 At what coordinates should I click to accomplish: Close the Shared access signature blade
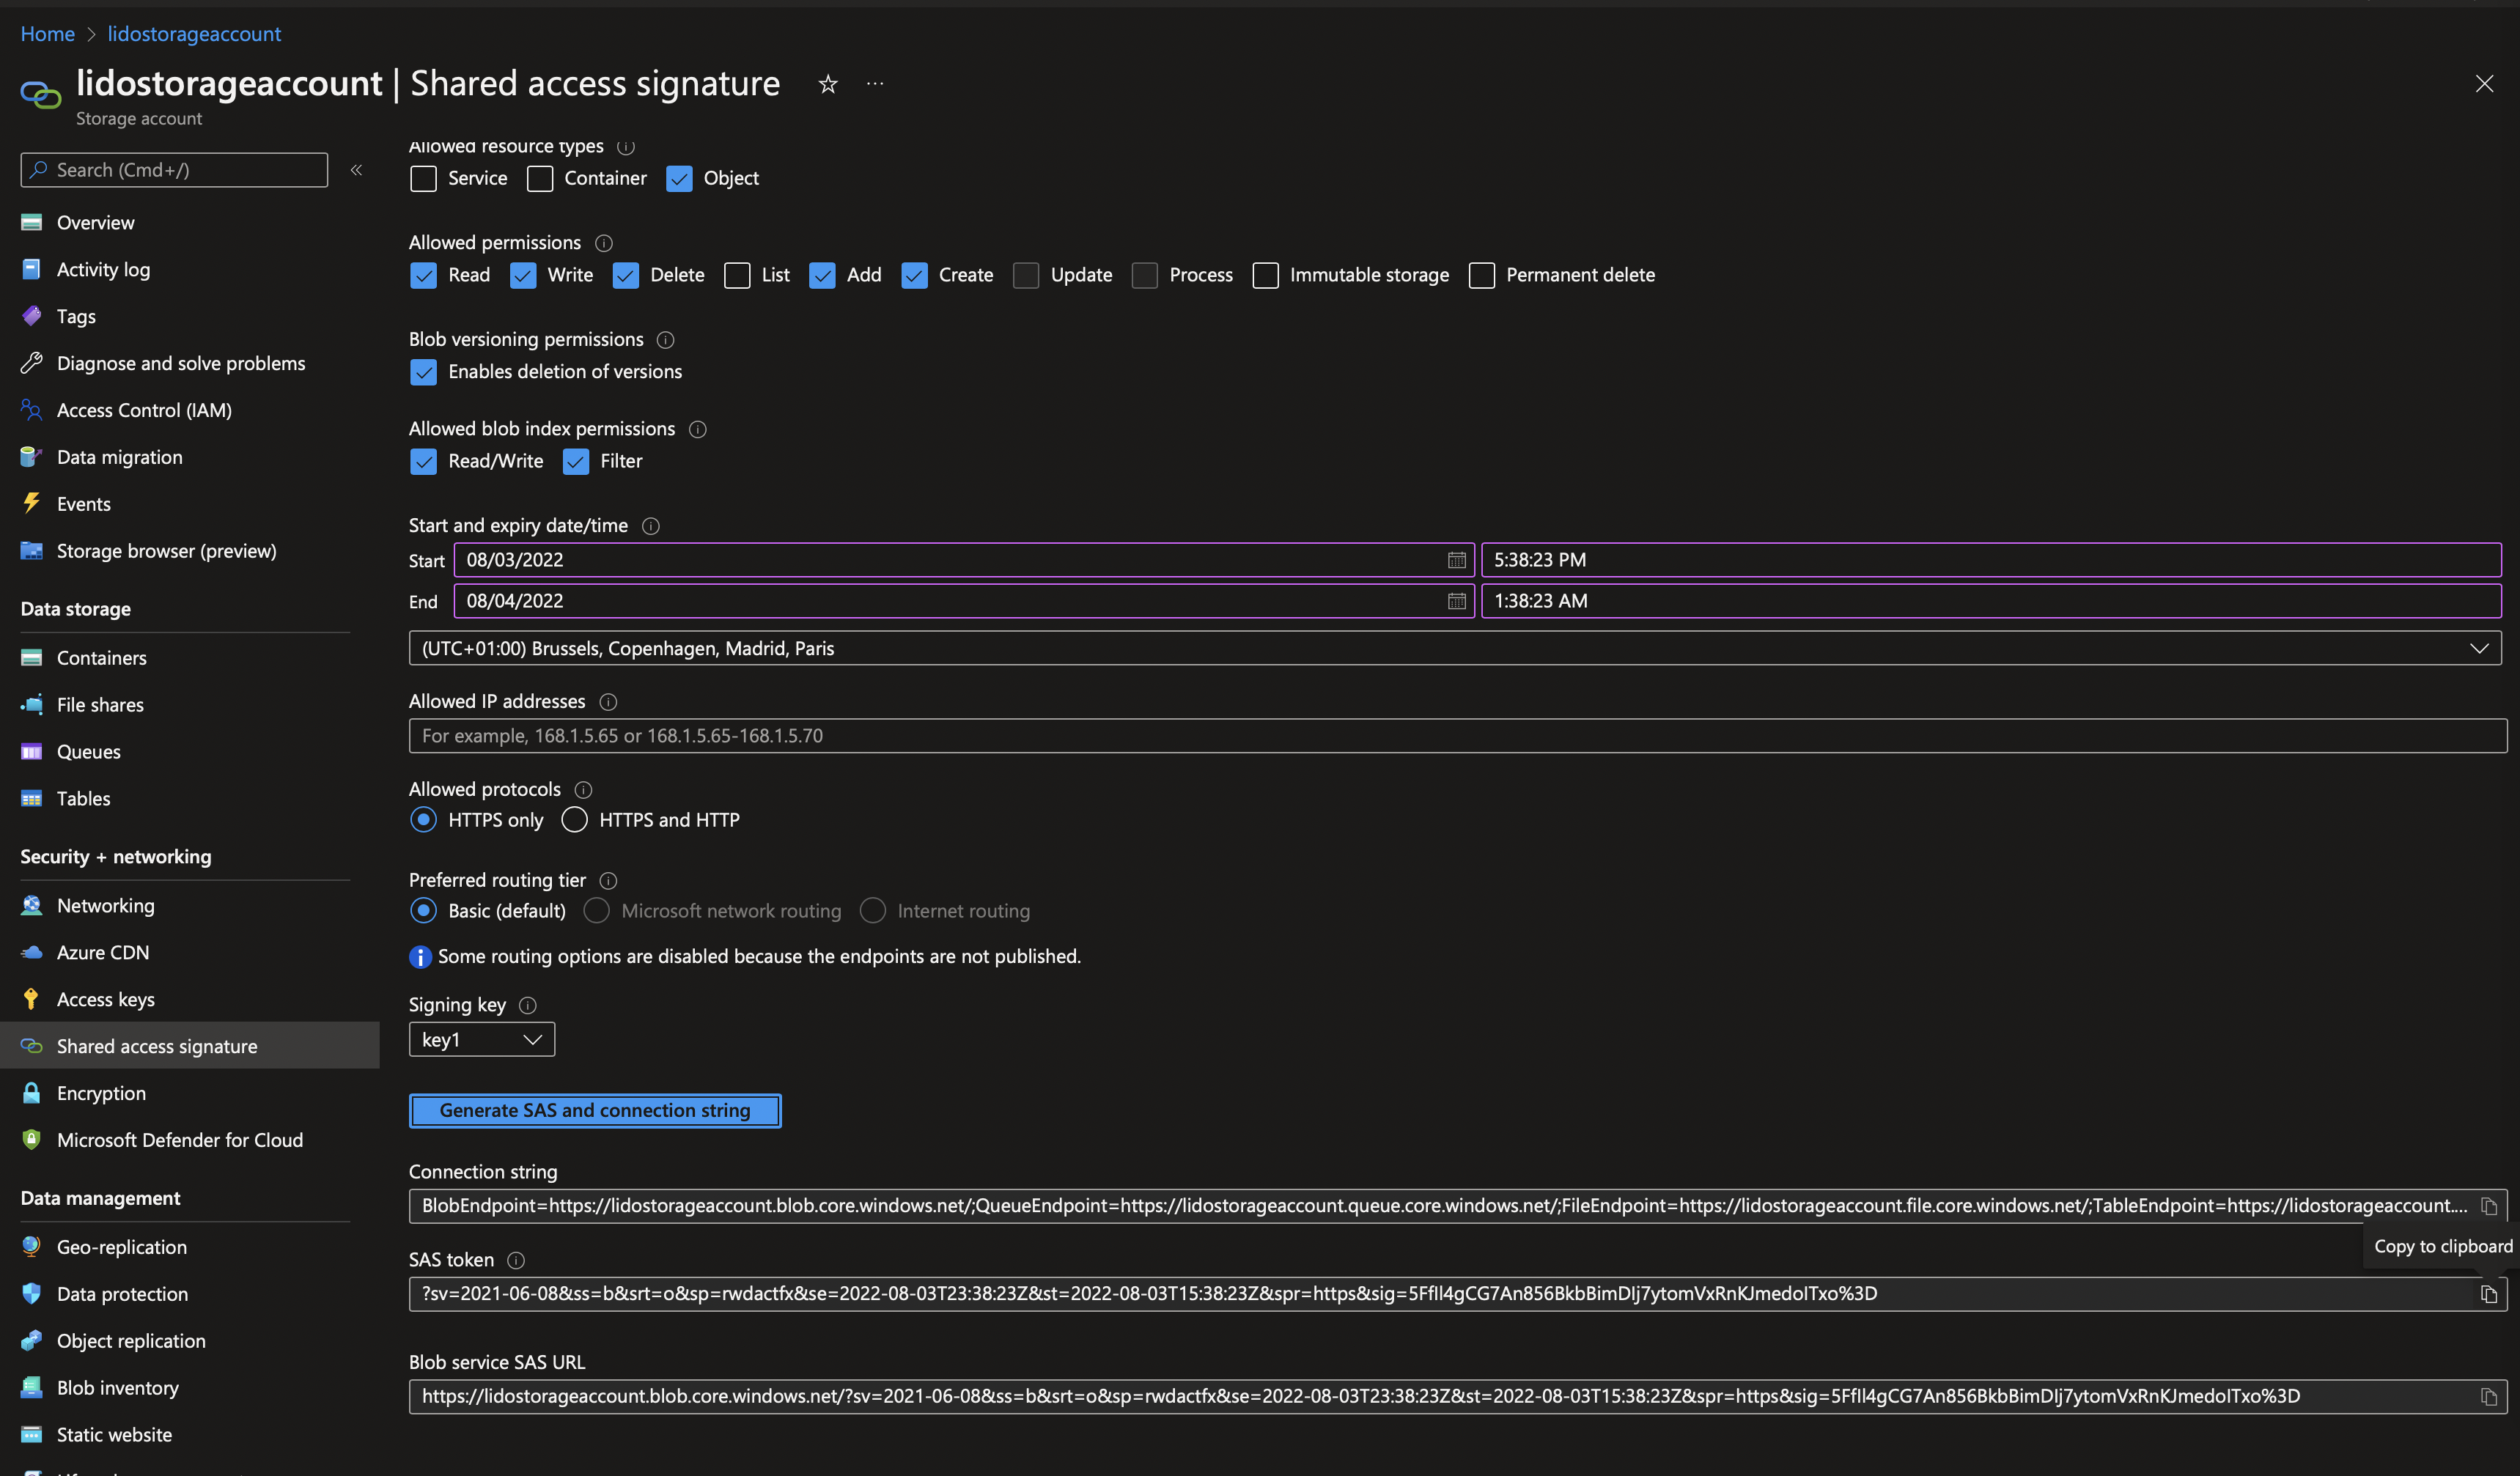pyautogui.click(x=2484, y=84)
